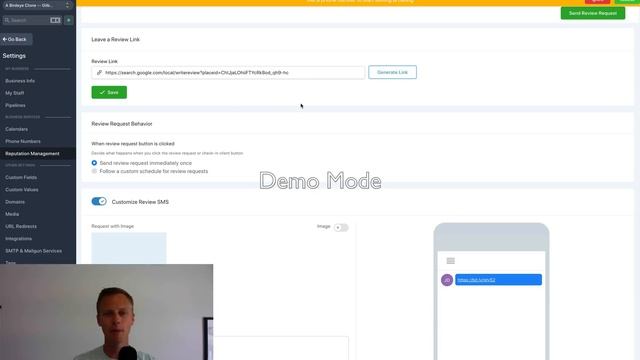Click the menu icon in phone preview
The width and height of the screenshot is (640, 360).
(451, 261)
